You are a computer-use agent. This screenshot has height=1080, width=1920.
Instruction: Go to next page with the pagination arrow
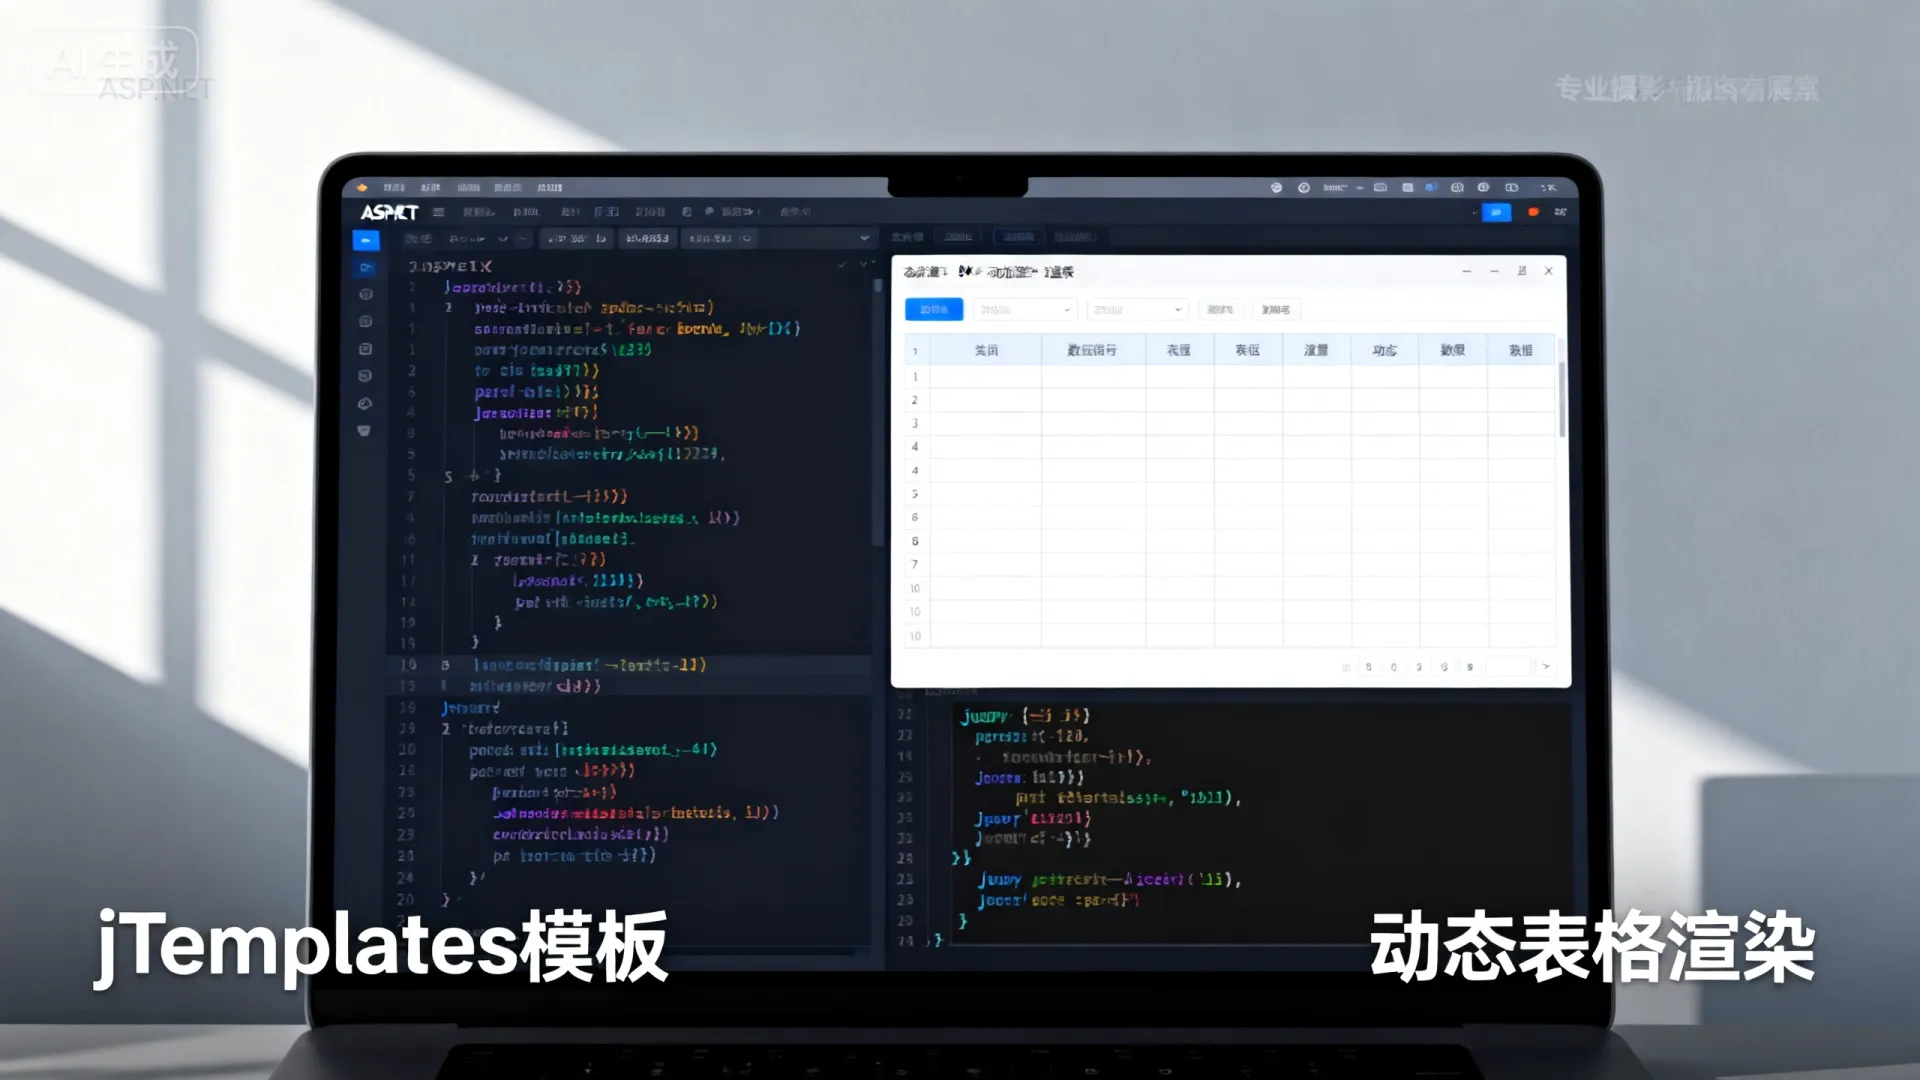[1546, 666]
